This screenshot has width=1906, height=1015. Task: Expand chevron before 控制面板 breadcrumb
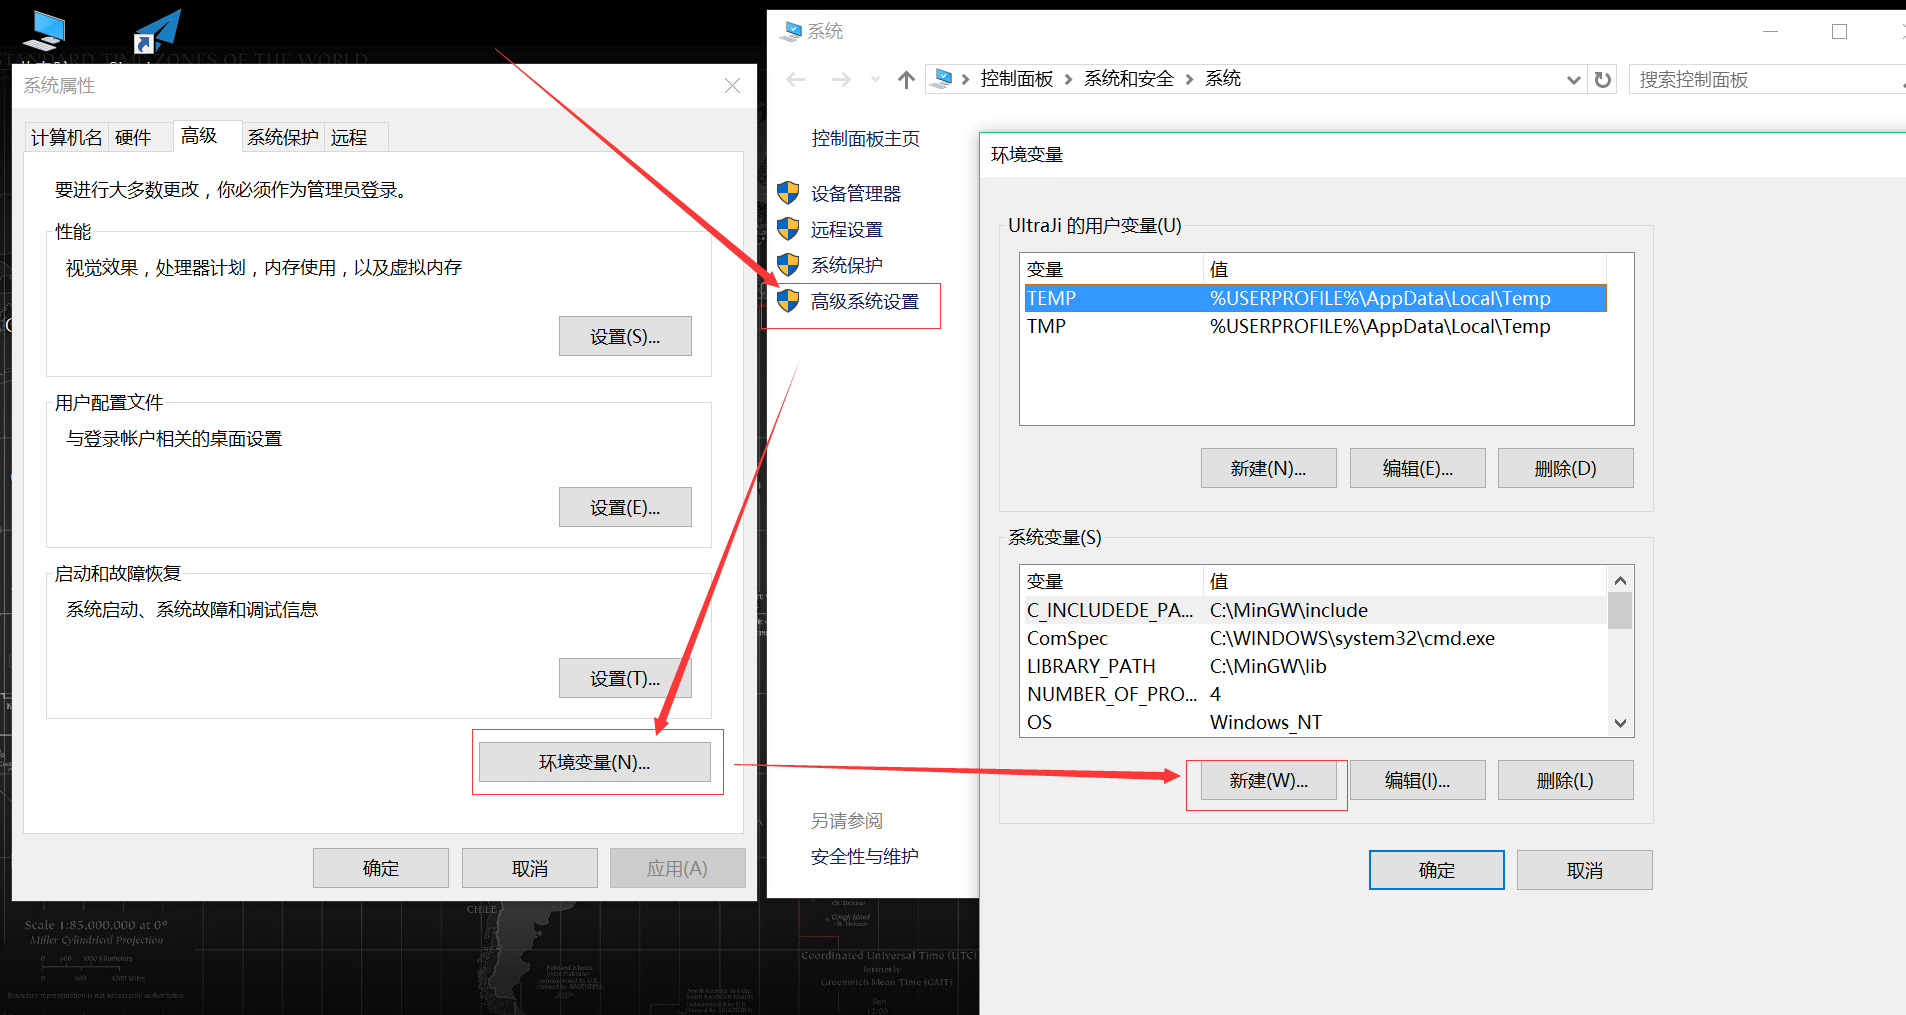point(965,79)
